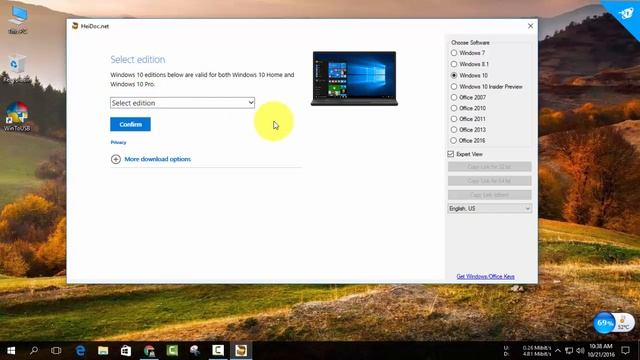This screenshot has width=640, height=360.
Task: Click plus icon beside More download options
Action: click(x=116, y=159)
